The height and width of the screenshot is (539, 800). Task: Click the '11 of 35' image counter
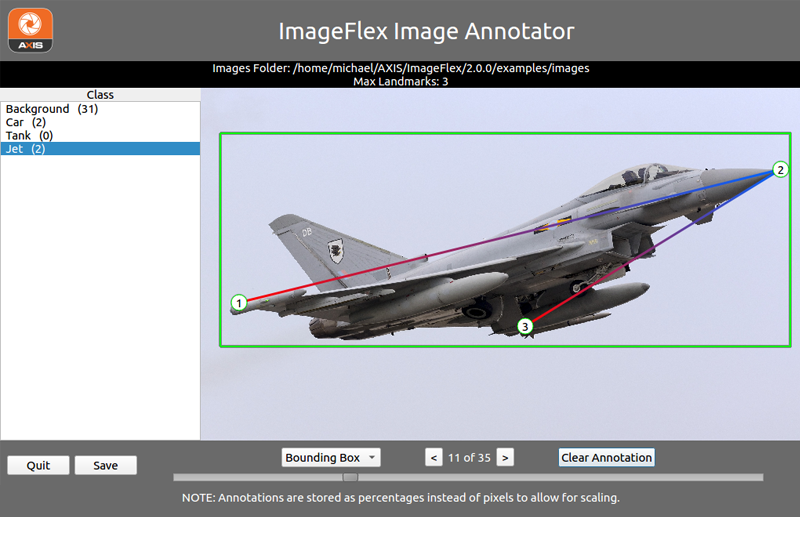[469, 458]
